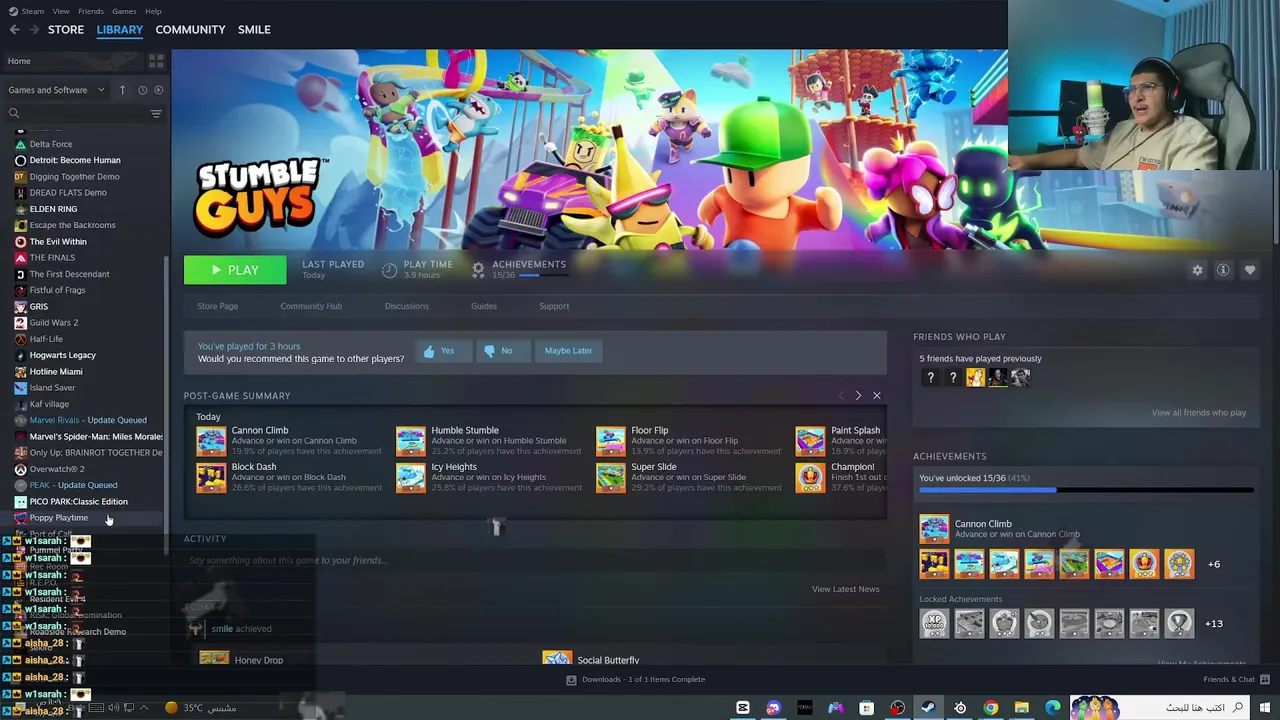Open the Guides link

(x=484, y=306)
